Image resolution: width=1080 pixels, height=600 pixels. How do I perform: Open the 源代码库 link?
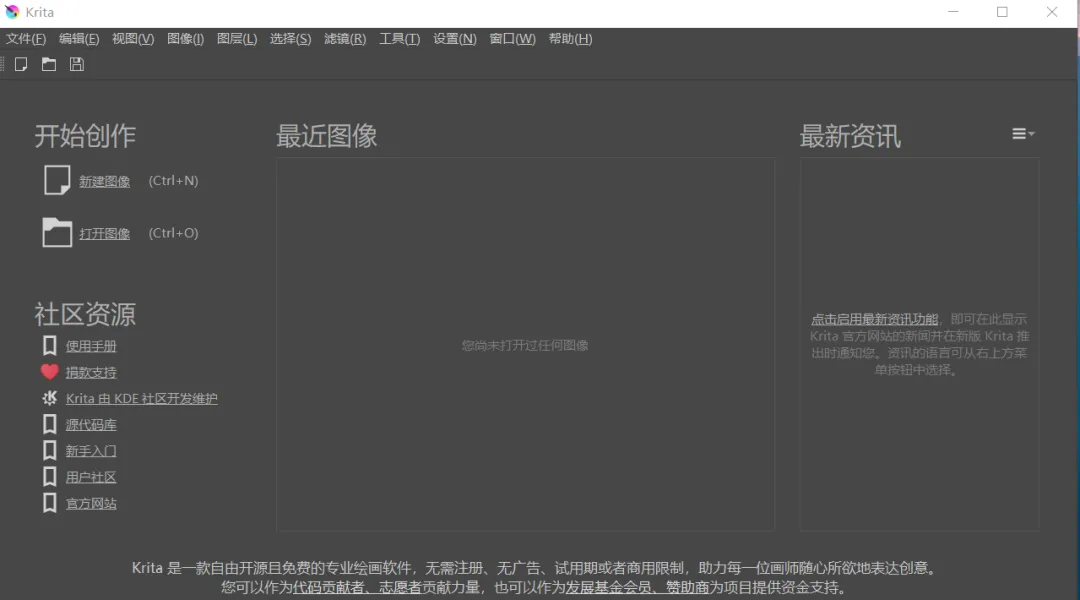click(x=91, y=424)
